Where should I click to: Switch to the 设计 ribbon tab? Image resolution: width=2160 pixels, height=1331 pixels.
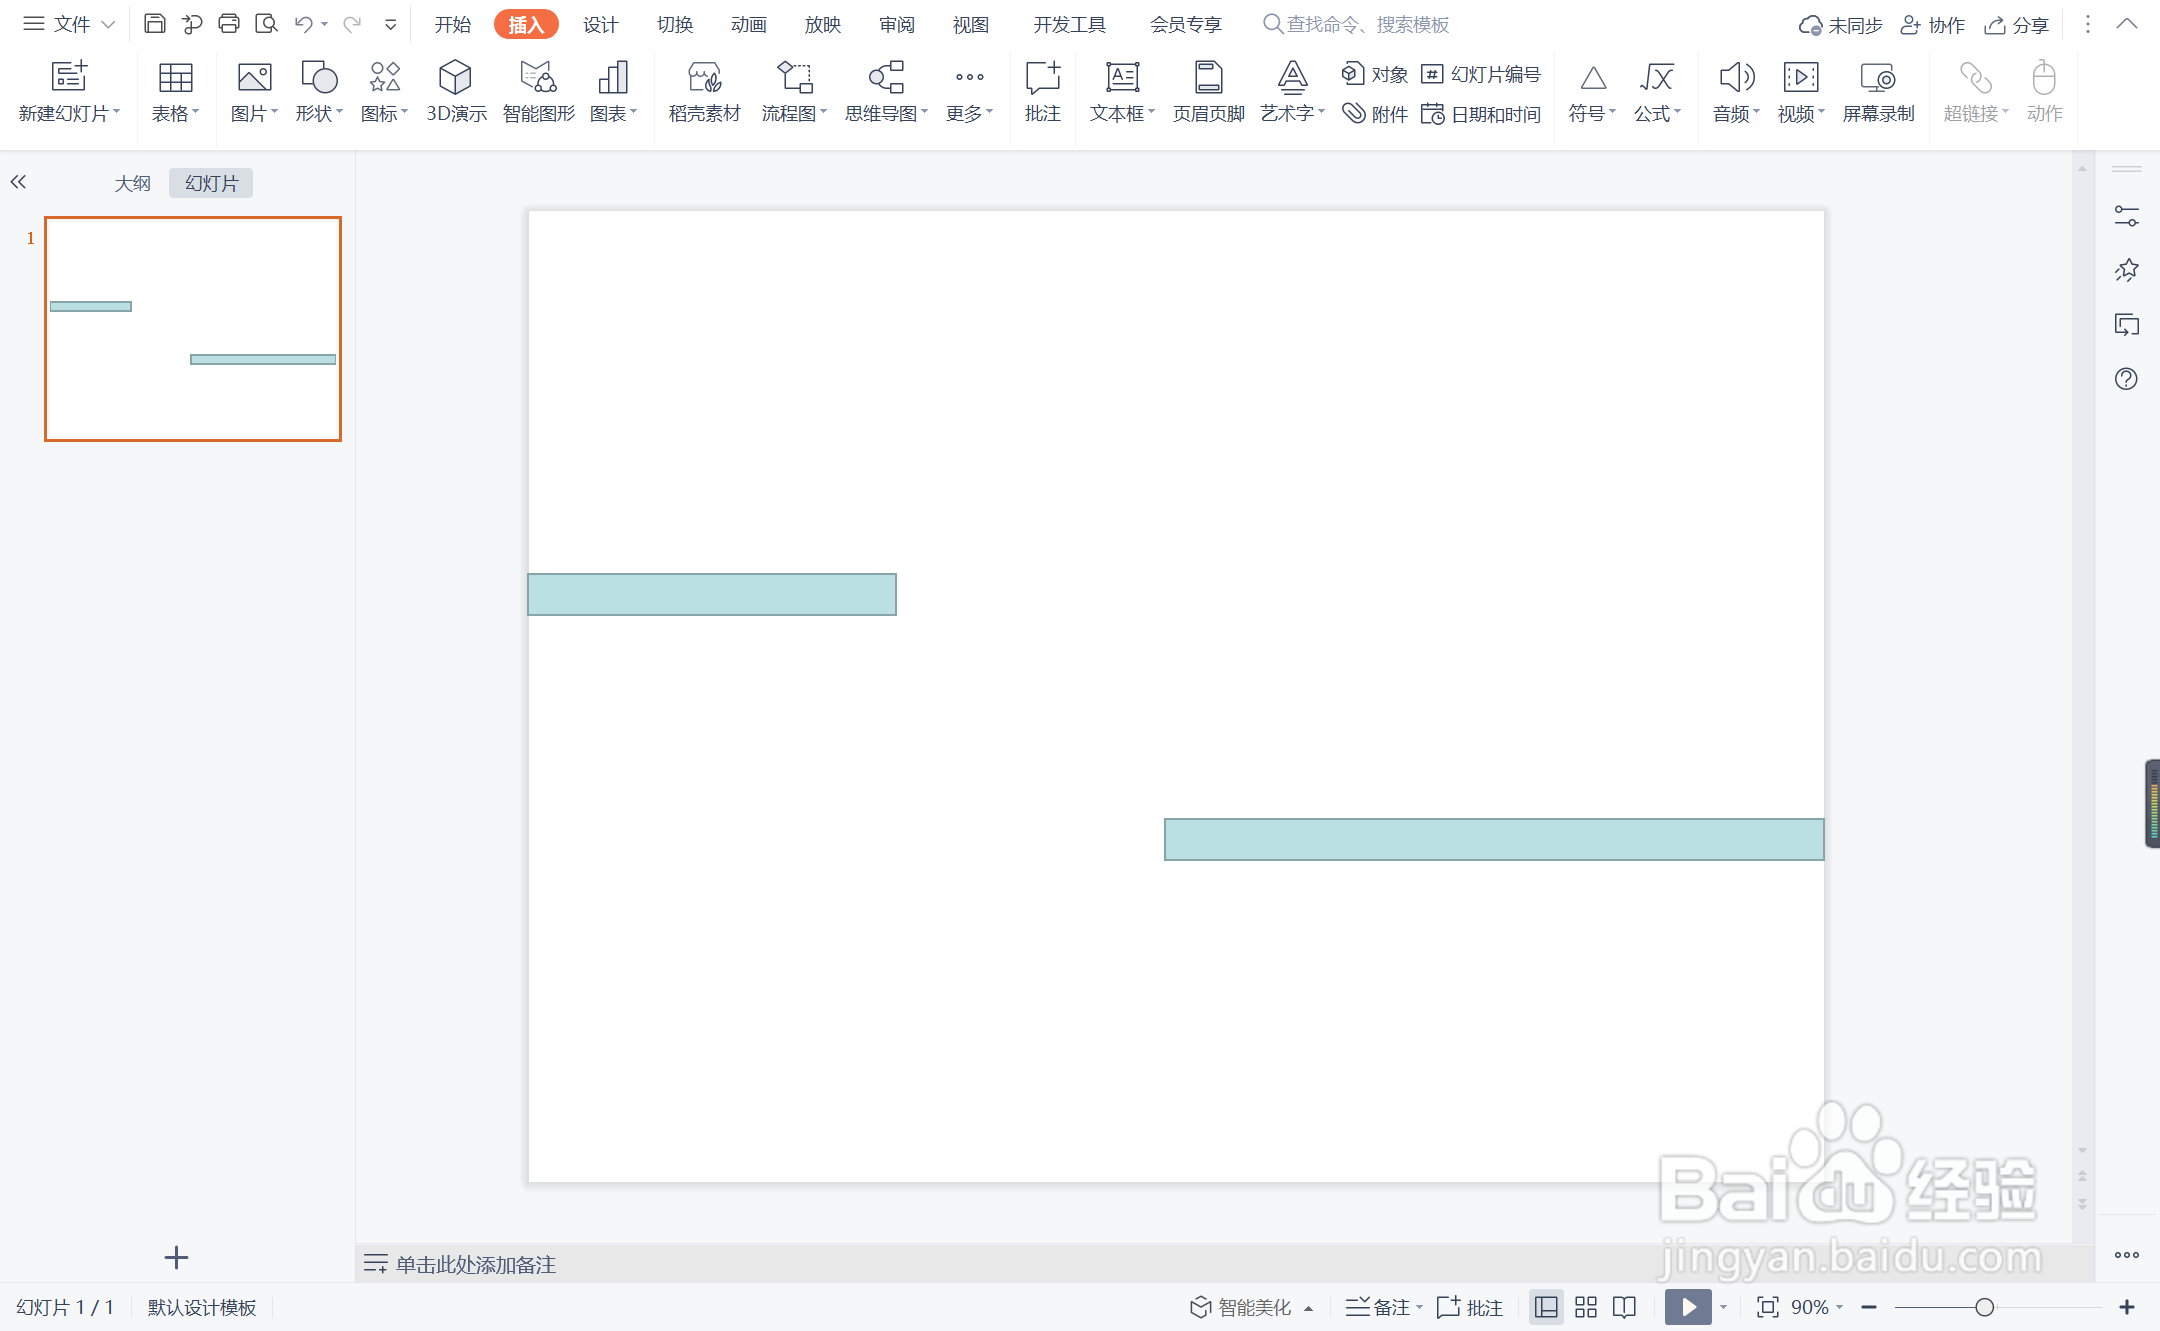tap(600, 24)
